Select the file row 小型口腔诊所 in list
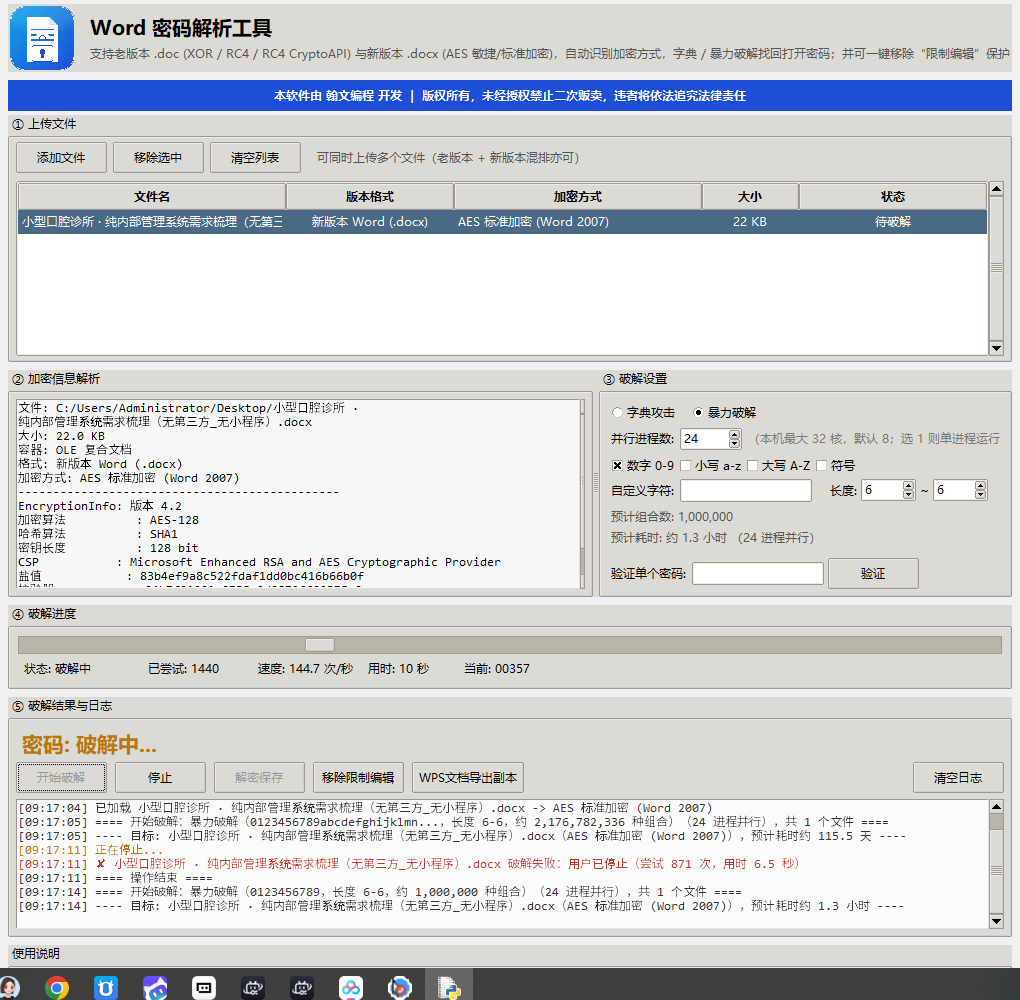The width and height of the screenshot is (1020, 1000). [x=502, y=221]
